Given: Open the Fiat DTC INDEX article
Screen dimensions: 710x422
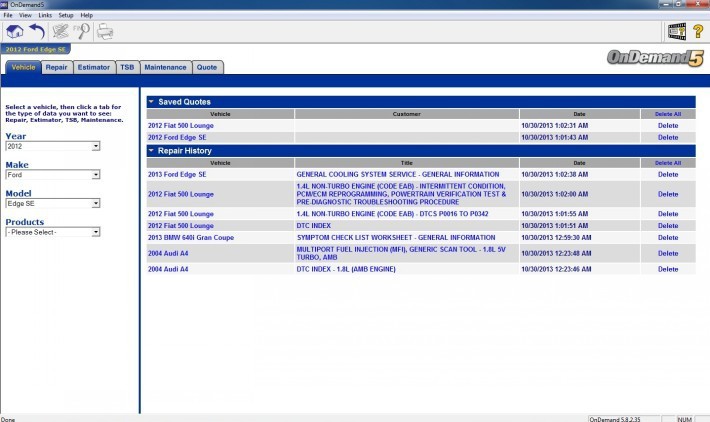Looking at the screenshot, I should tap(313, 225).
